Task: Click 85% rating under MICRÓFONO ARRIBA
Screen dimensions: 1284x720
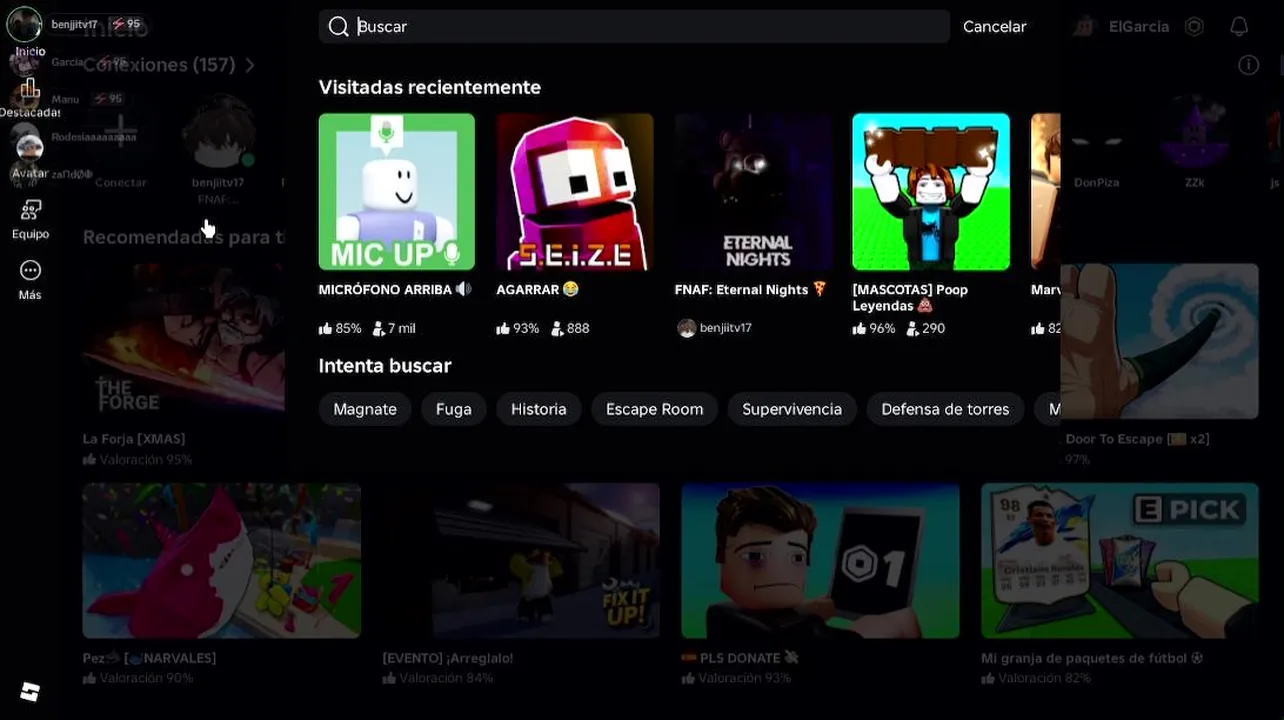Action: (340, 328)
